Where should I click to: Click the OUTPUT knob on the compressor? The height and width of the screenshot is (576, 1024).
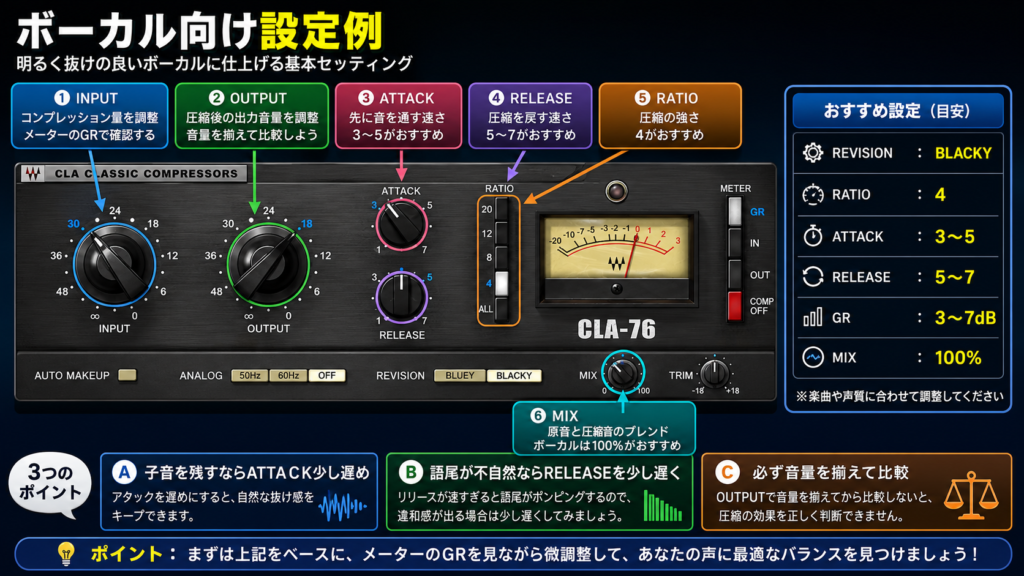(268, 265)
